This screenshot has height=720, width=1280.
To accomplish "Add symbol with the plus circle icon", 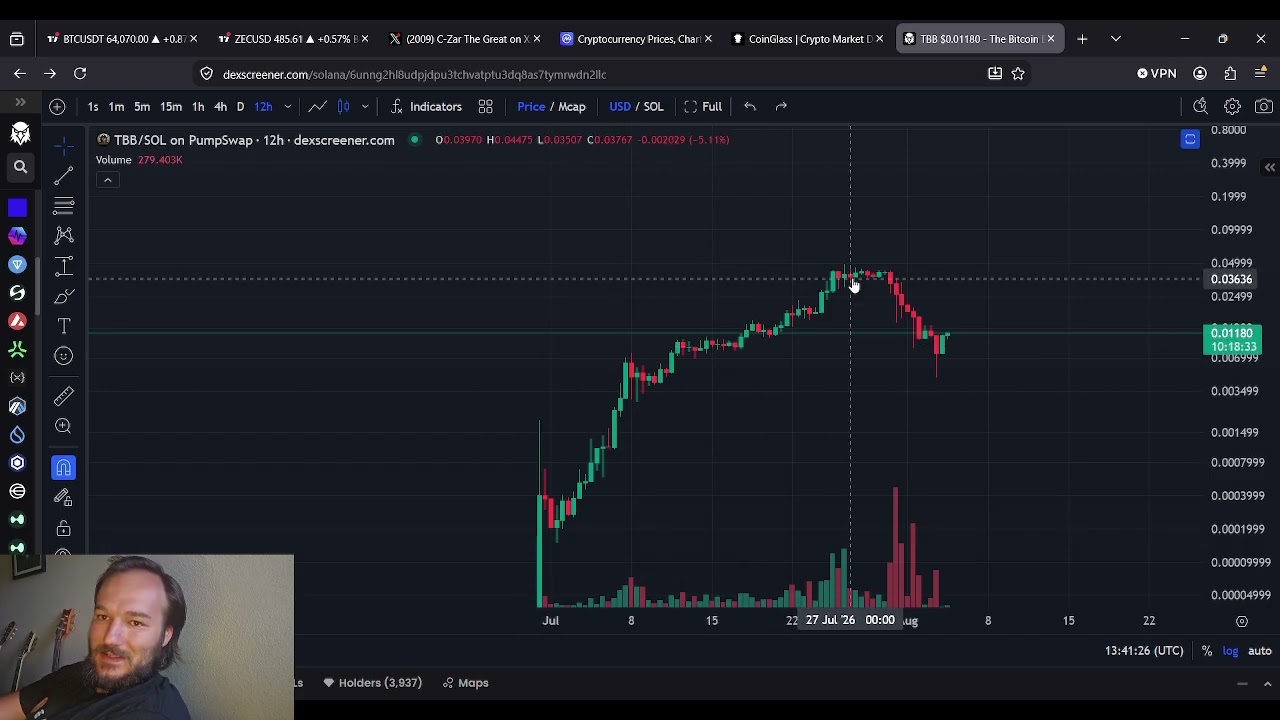I will (57, 106).
